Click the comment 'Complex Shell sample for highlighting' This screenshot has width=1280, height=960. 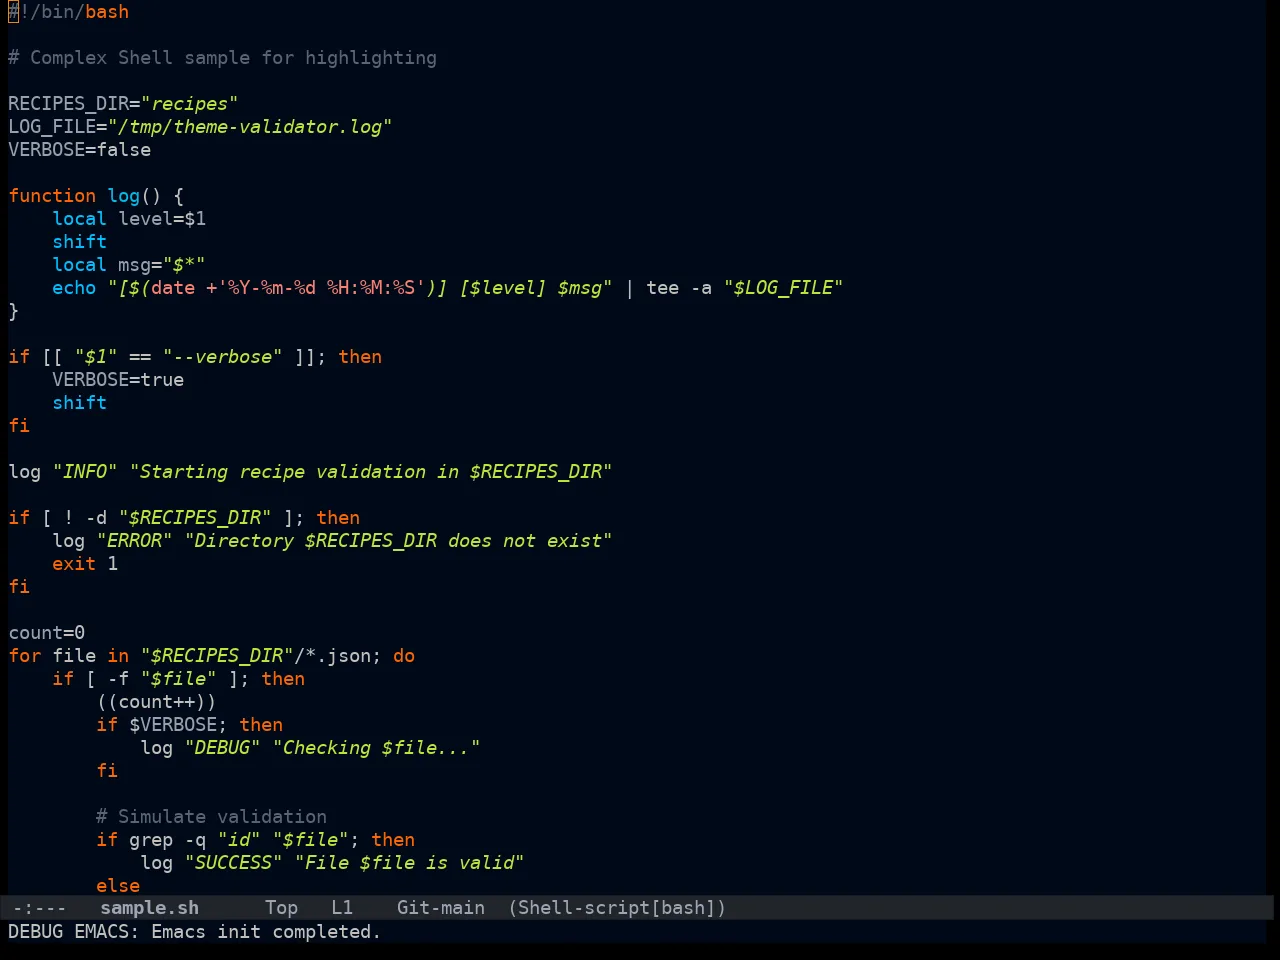tap(233, 58)
